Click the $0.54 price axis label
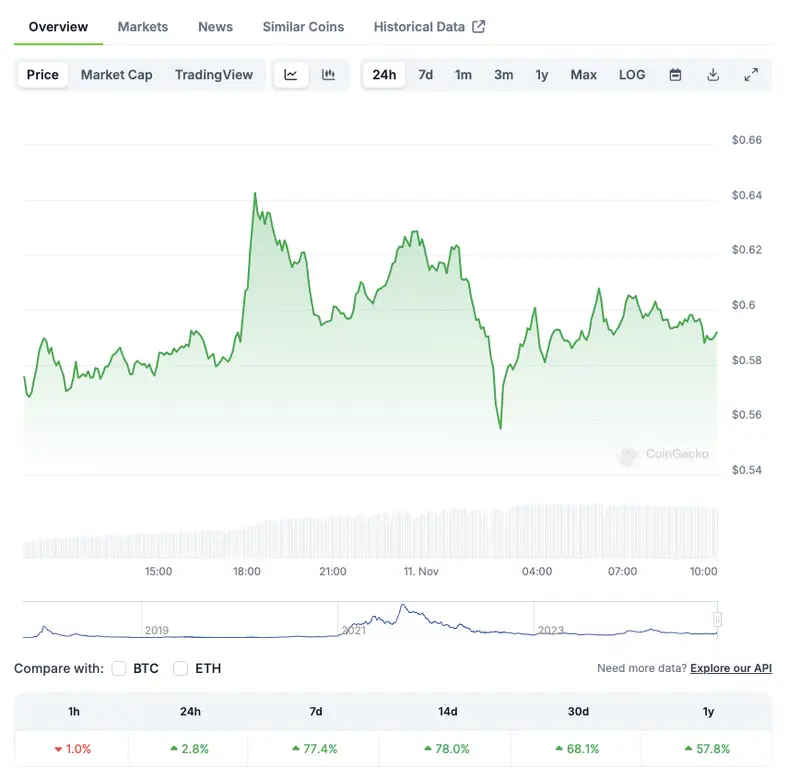 pyautogui.click(x=747, y=470)
